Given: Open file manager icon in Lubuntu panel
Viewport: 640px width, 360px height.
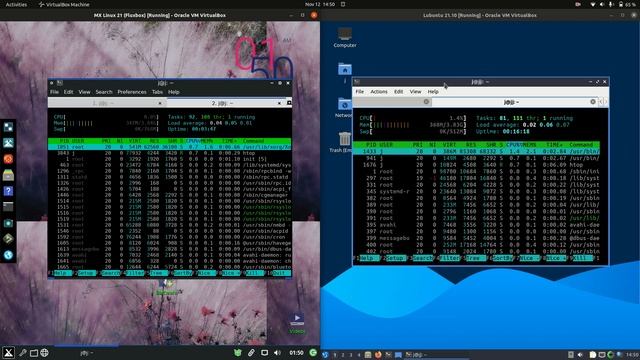Looking at the screenshot, I should click(x=368, y=355).
